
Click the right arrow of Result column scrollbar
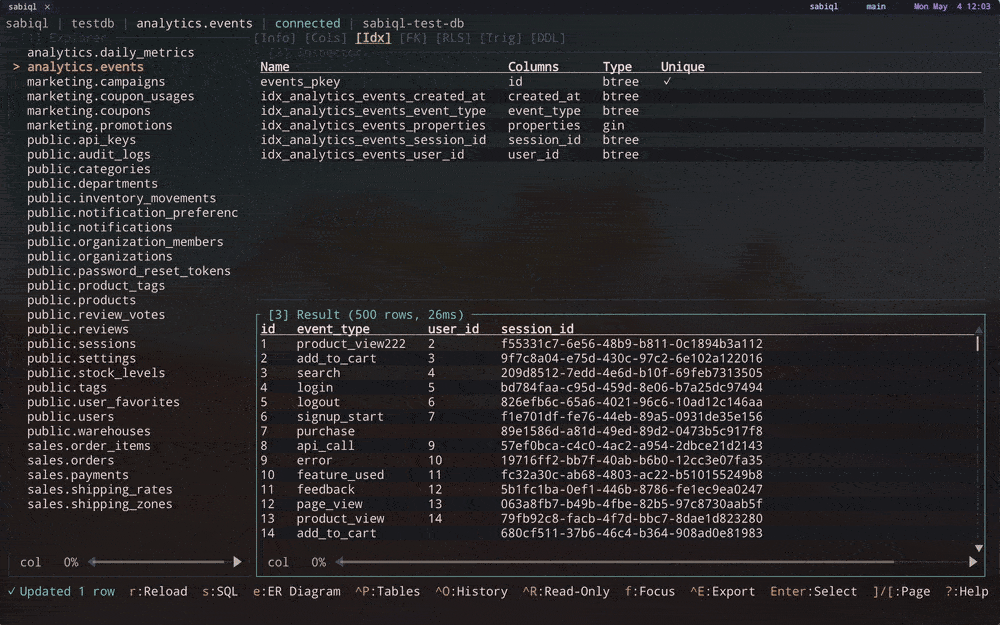coord(973,562)
